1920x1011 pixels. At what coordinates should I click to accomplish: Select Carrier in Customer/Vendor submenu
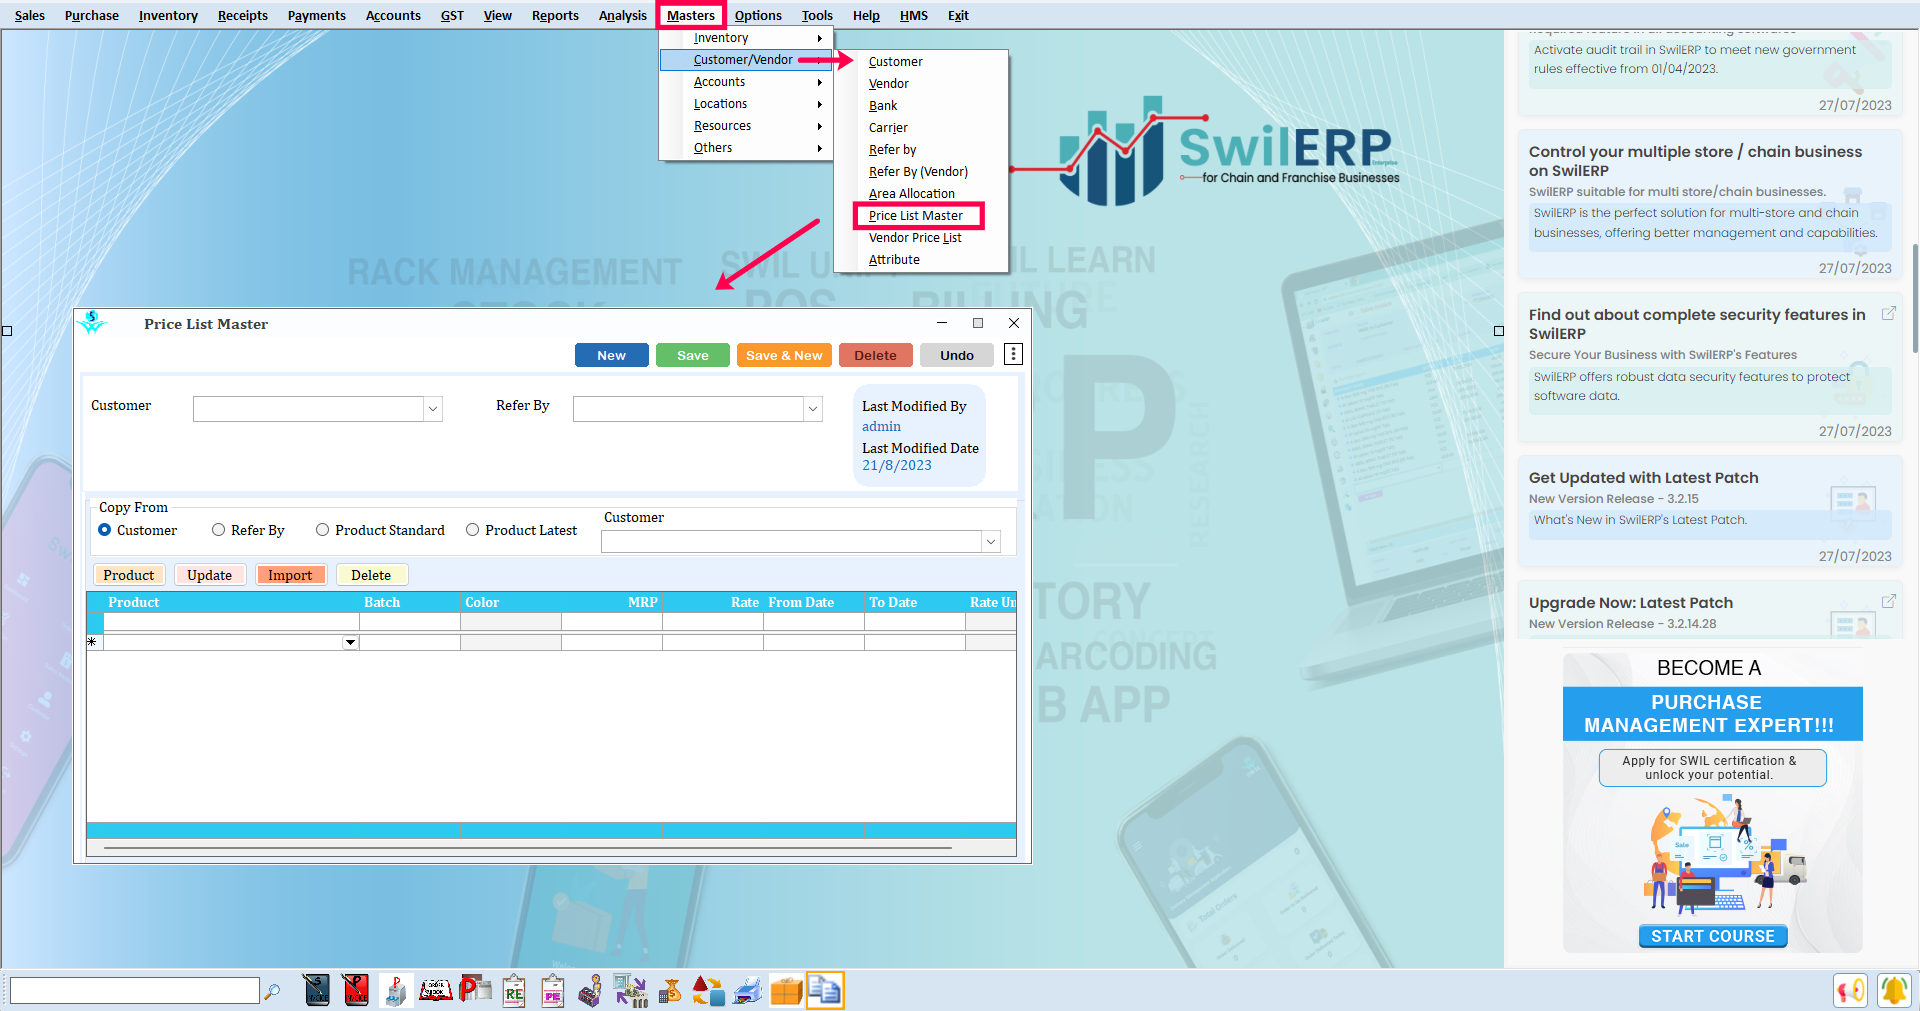click(888, 127)
